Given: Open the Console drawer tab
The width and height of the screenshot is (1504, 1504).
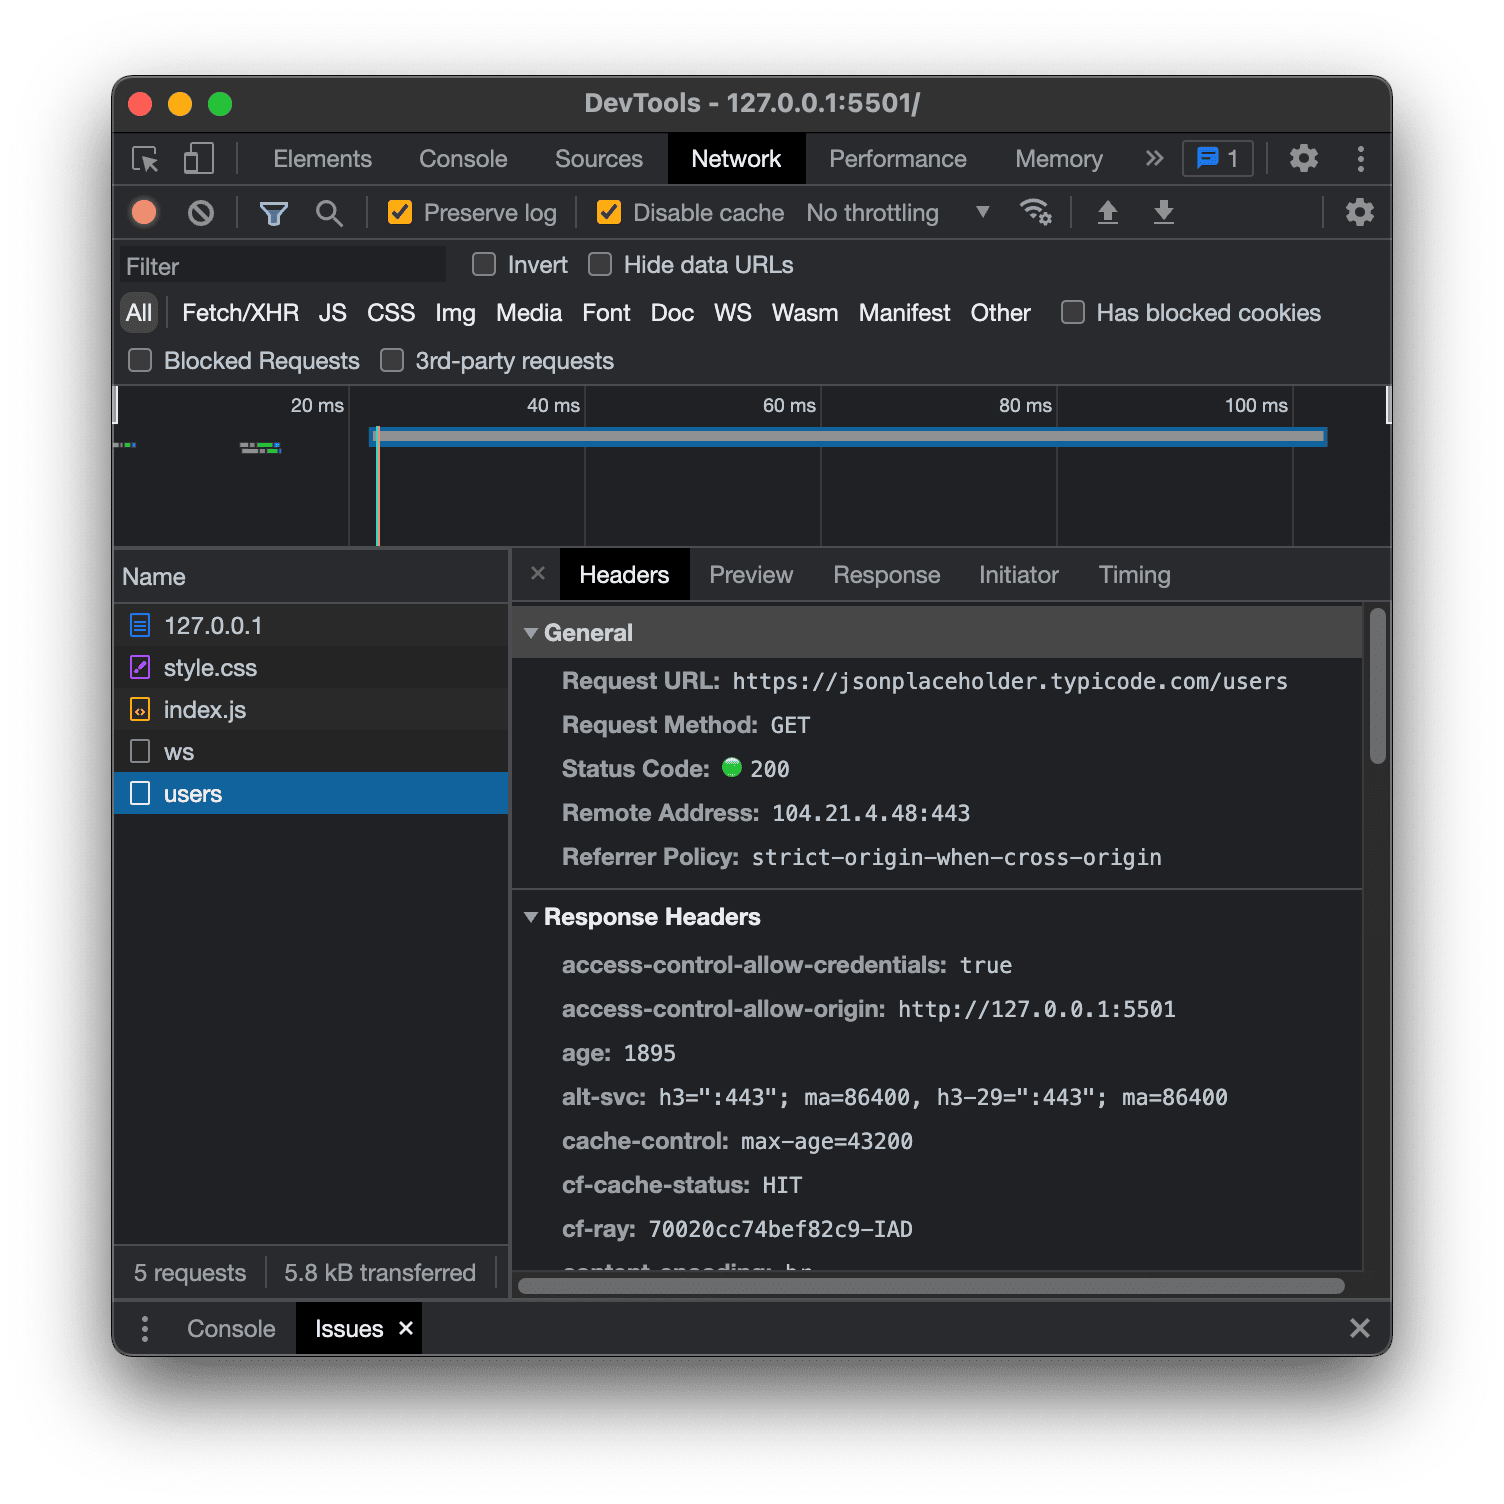Looking at the screenshot, I should coord(231,1328).
